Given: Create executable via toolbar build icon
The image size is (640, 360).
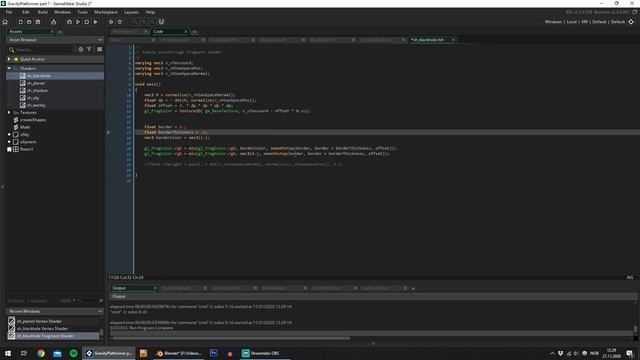Looking at the screenshot, I should 53,22.
